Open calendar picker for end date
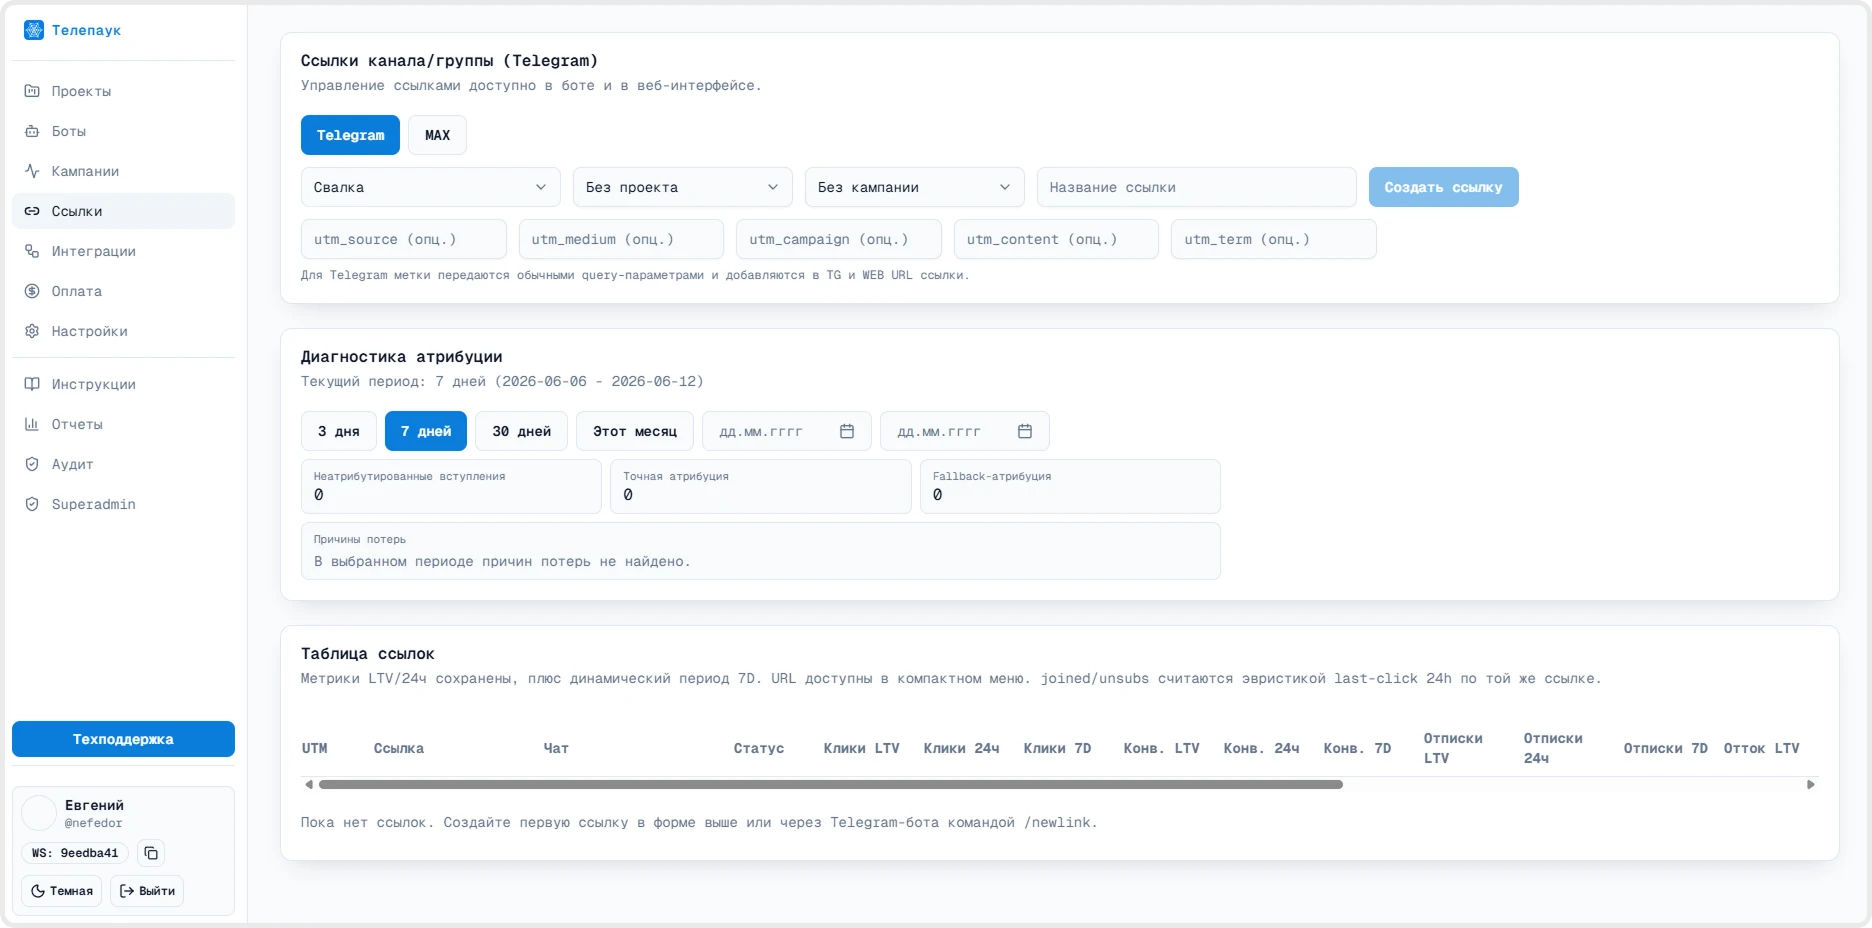 1025,431
